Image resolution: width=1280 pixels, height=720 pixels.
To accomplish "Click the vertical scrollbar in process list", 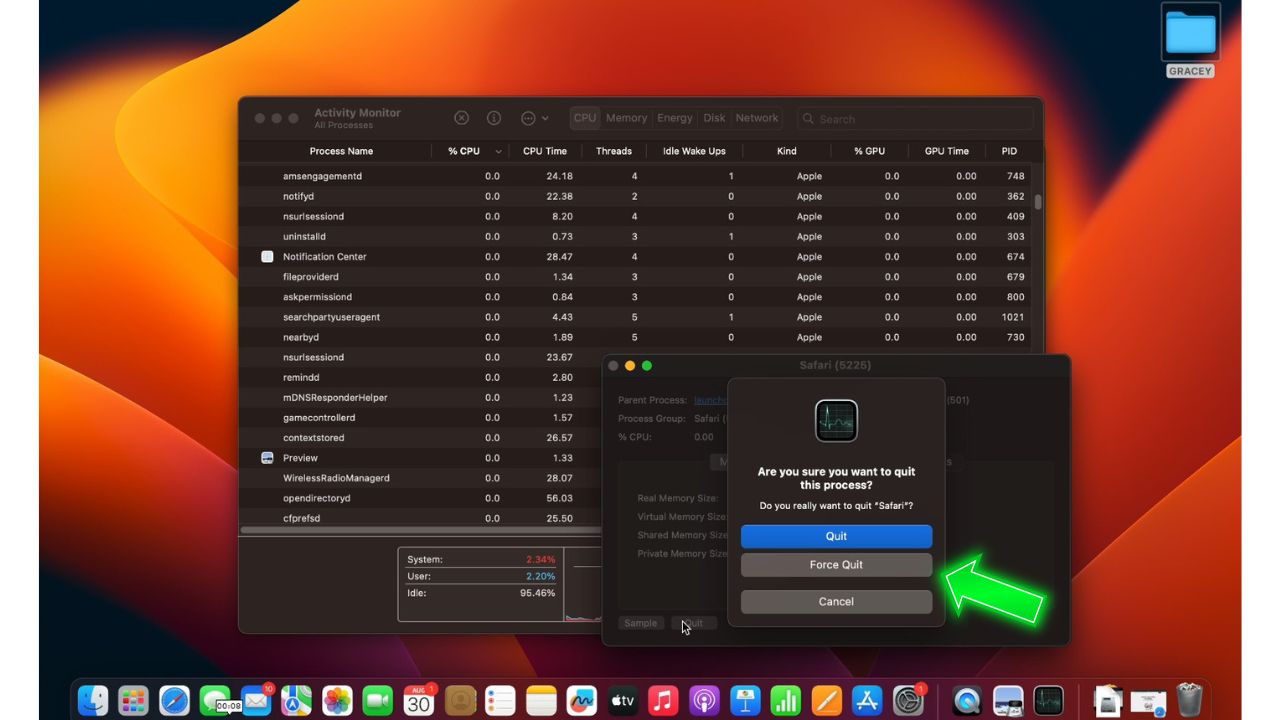I will pyautogui.click(x=1038, y=202).
